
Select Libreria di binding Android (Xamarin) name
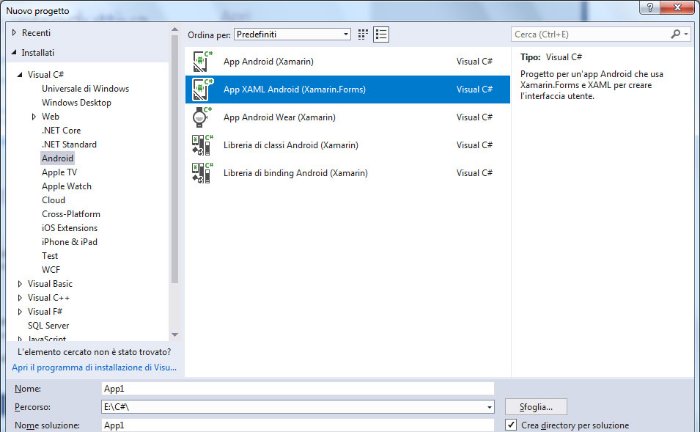click(x=296, y=173)
